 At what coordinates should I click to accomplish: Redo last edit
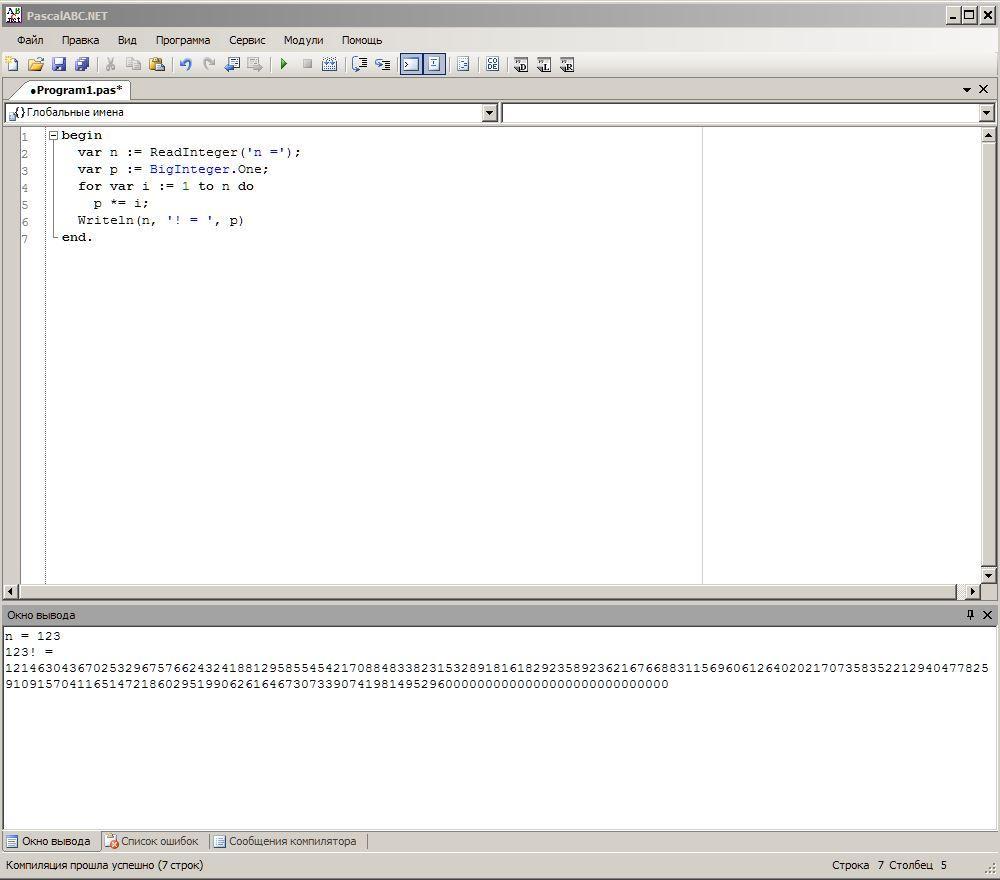209,64
